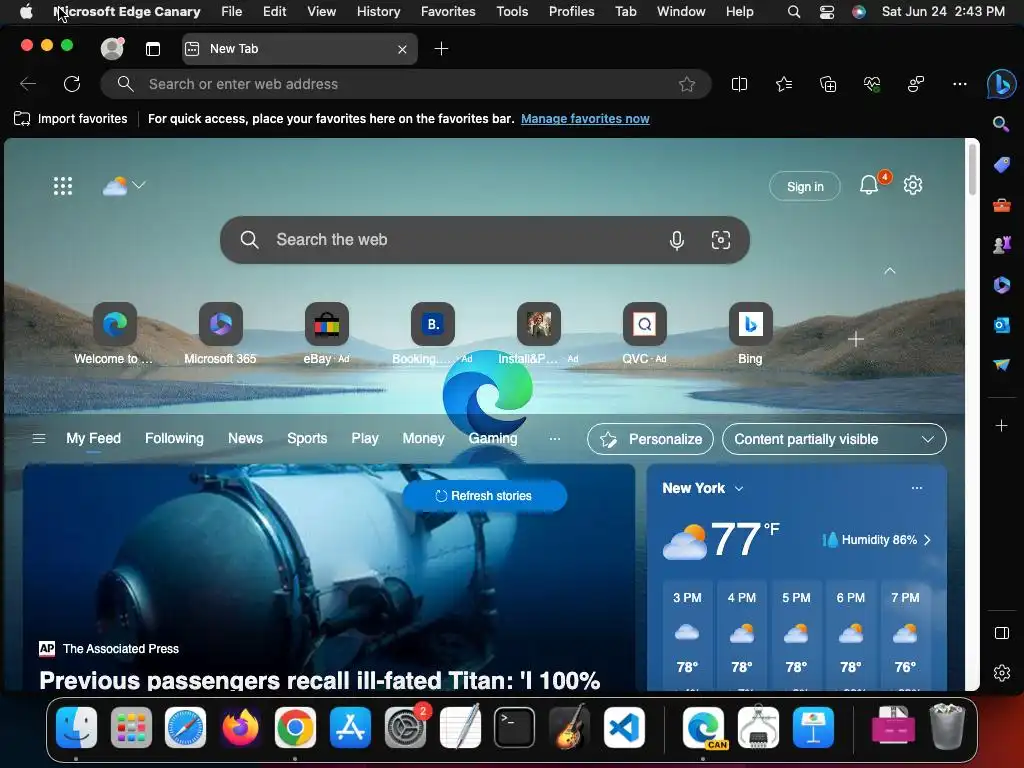Collapse the quick links section
This screenshot has height=768, width=1024.
[889, 270]
